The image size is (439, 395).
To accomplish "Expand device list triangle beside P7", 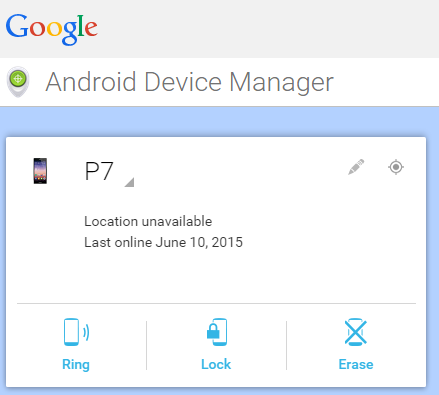I will (129, 182).
